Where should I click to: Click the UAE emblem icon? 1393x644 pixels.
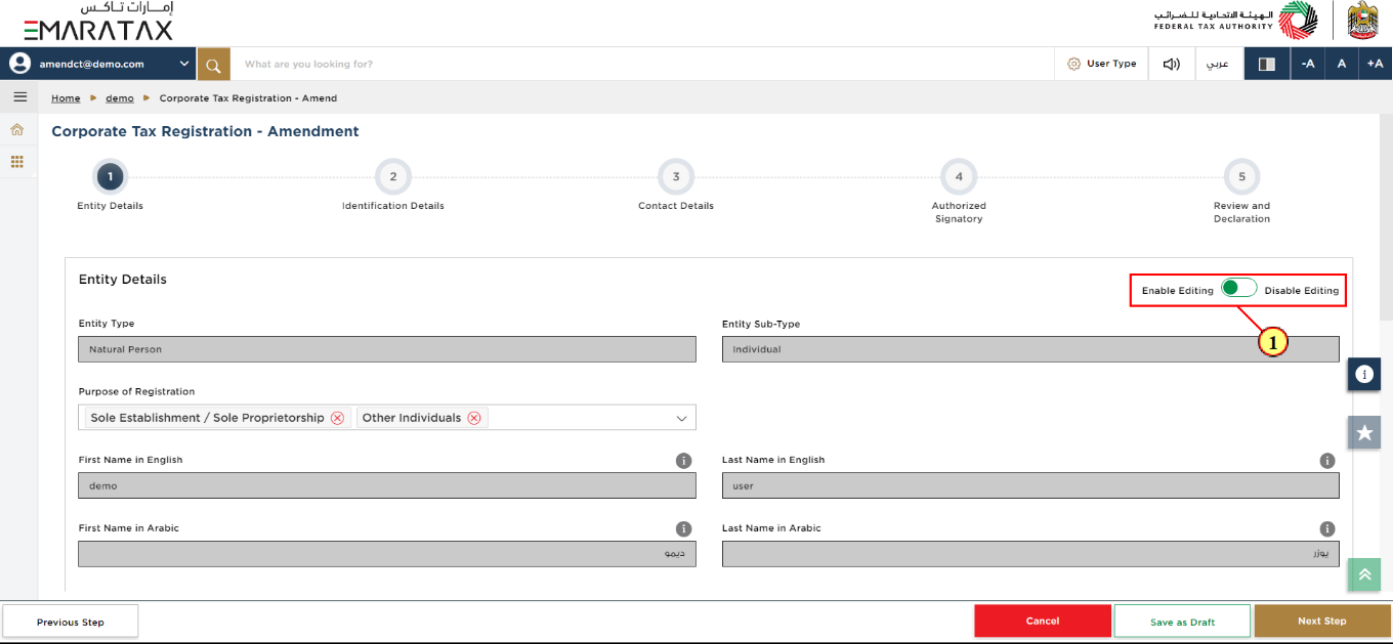(1364, 20)
